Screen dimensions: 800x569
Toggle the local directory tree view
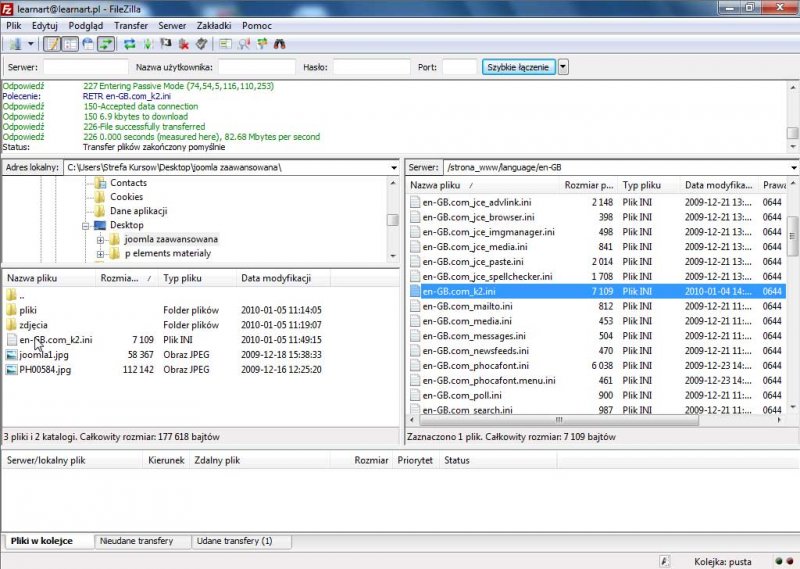(70, 44)
